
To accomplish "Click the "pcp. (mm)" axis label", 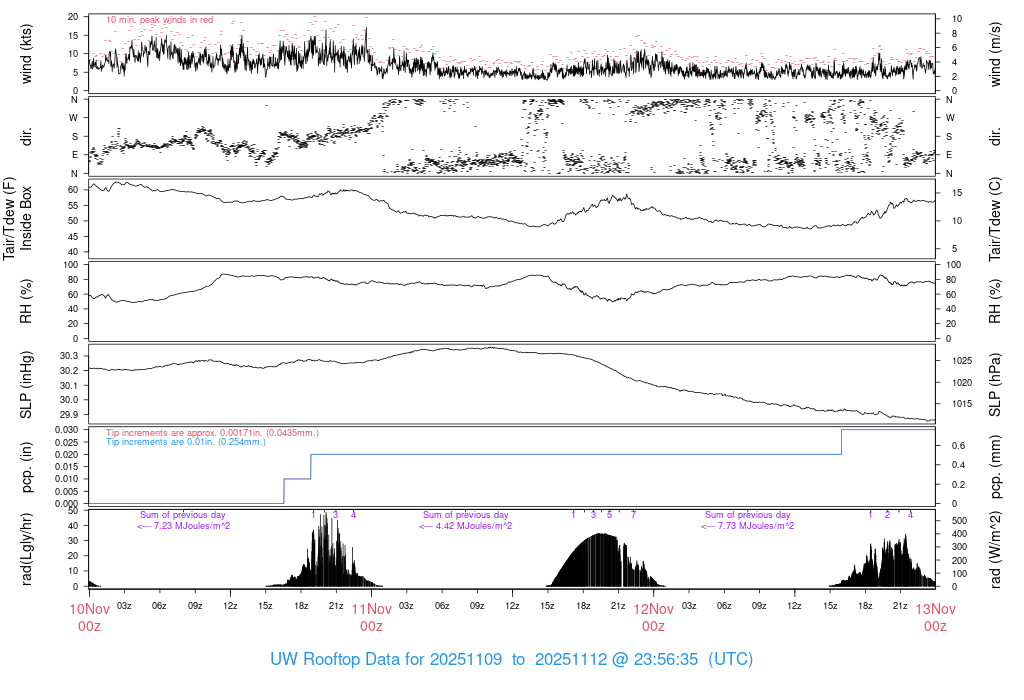I will click(x=998, y=468).
